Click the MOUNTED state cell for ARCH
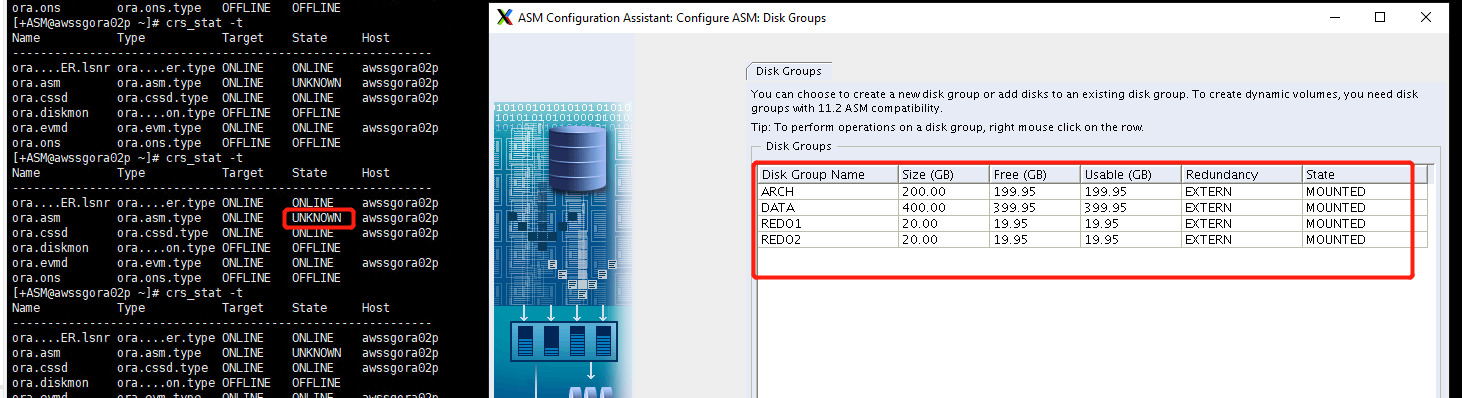 coord(1364,191)
